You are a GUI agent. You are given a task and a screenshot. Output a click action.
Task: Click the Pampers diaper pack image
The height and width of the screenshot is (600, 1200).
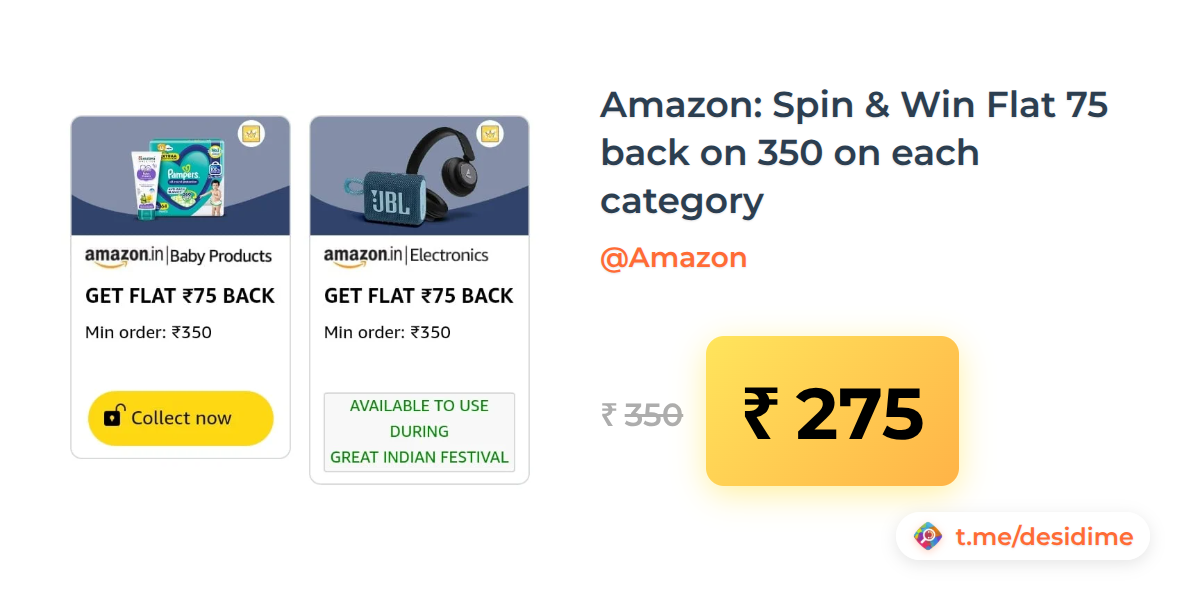188,176
